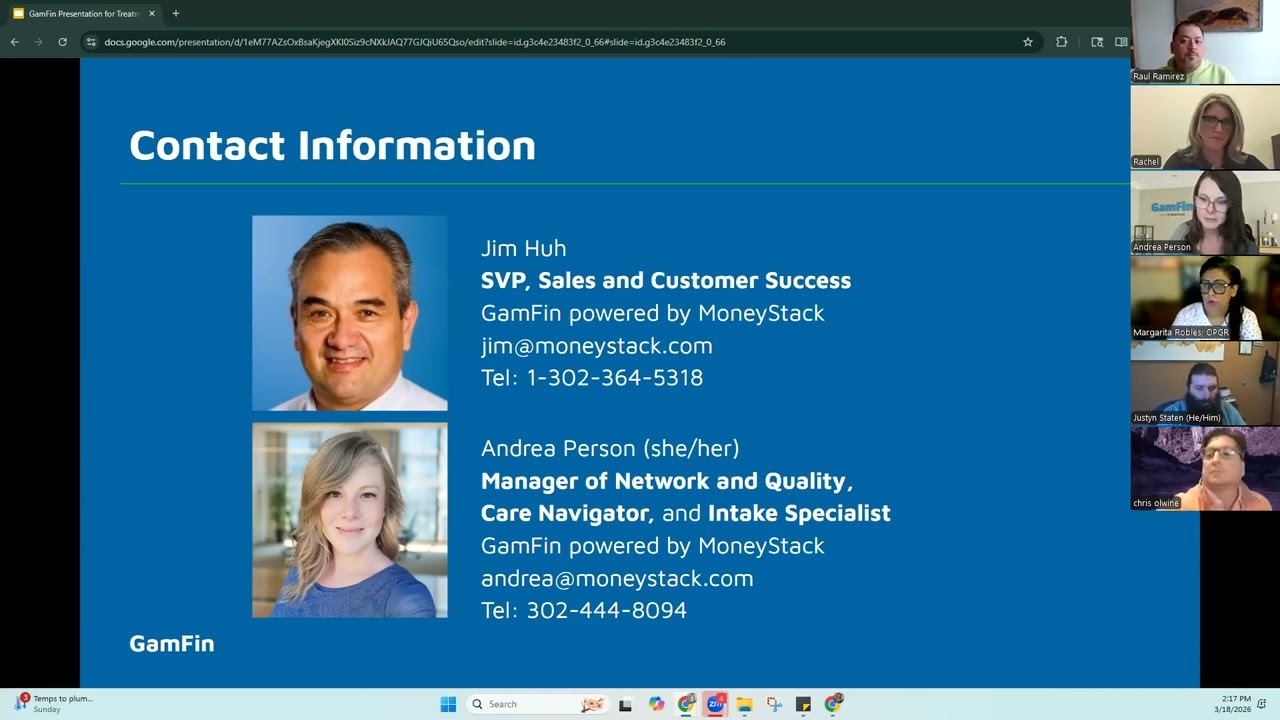The height and width of the screenshot is (720, 1280).
Task: Toggle the browser side panel icon
Action: (x=1121, y=42)
